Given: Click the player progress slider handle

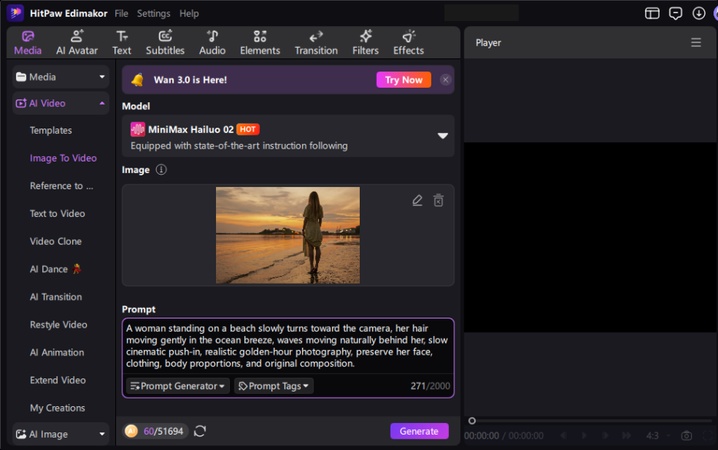Looking at the screenshot, I should coord(472,421).
